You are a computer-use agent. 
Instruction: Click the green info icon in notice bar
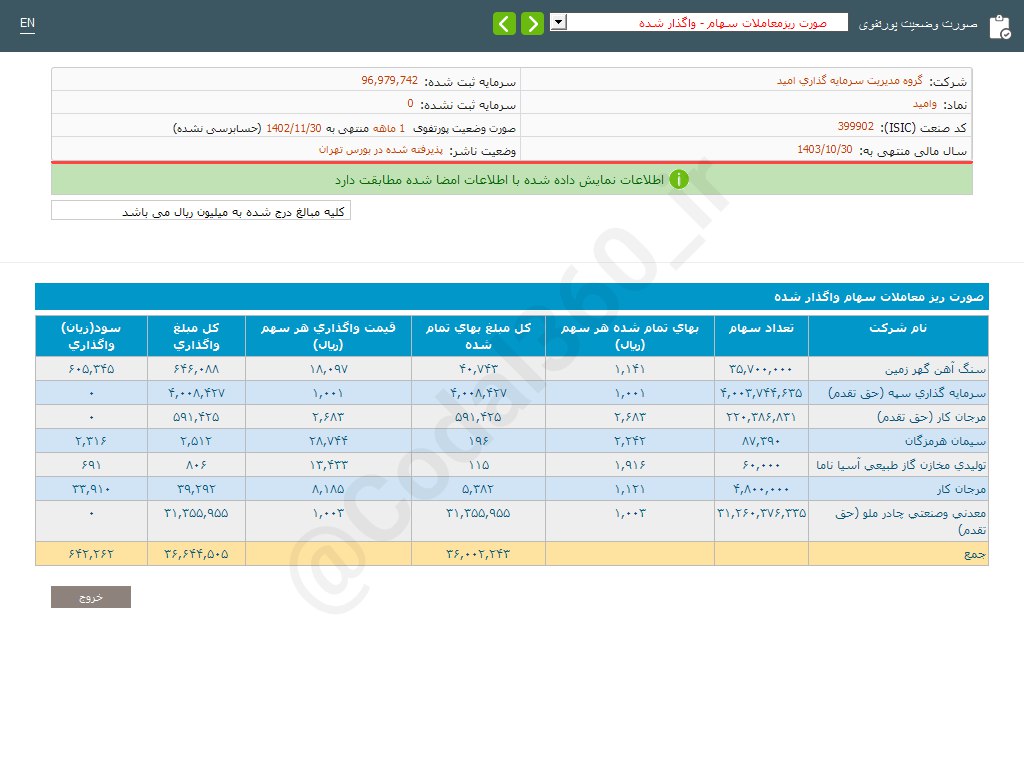(679, 180)
